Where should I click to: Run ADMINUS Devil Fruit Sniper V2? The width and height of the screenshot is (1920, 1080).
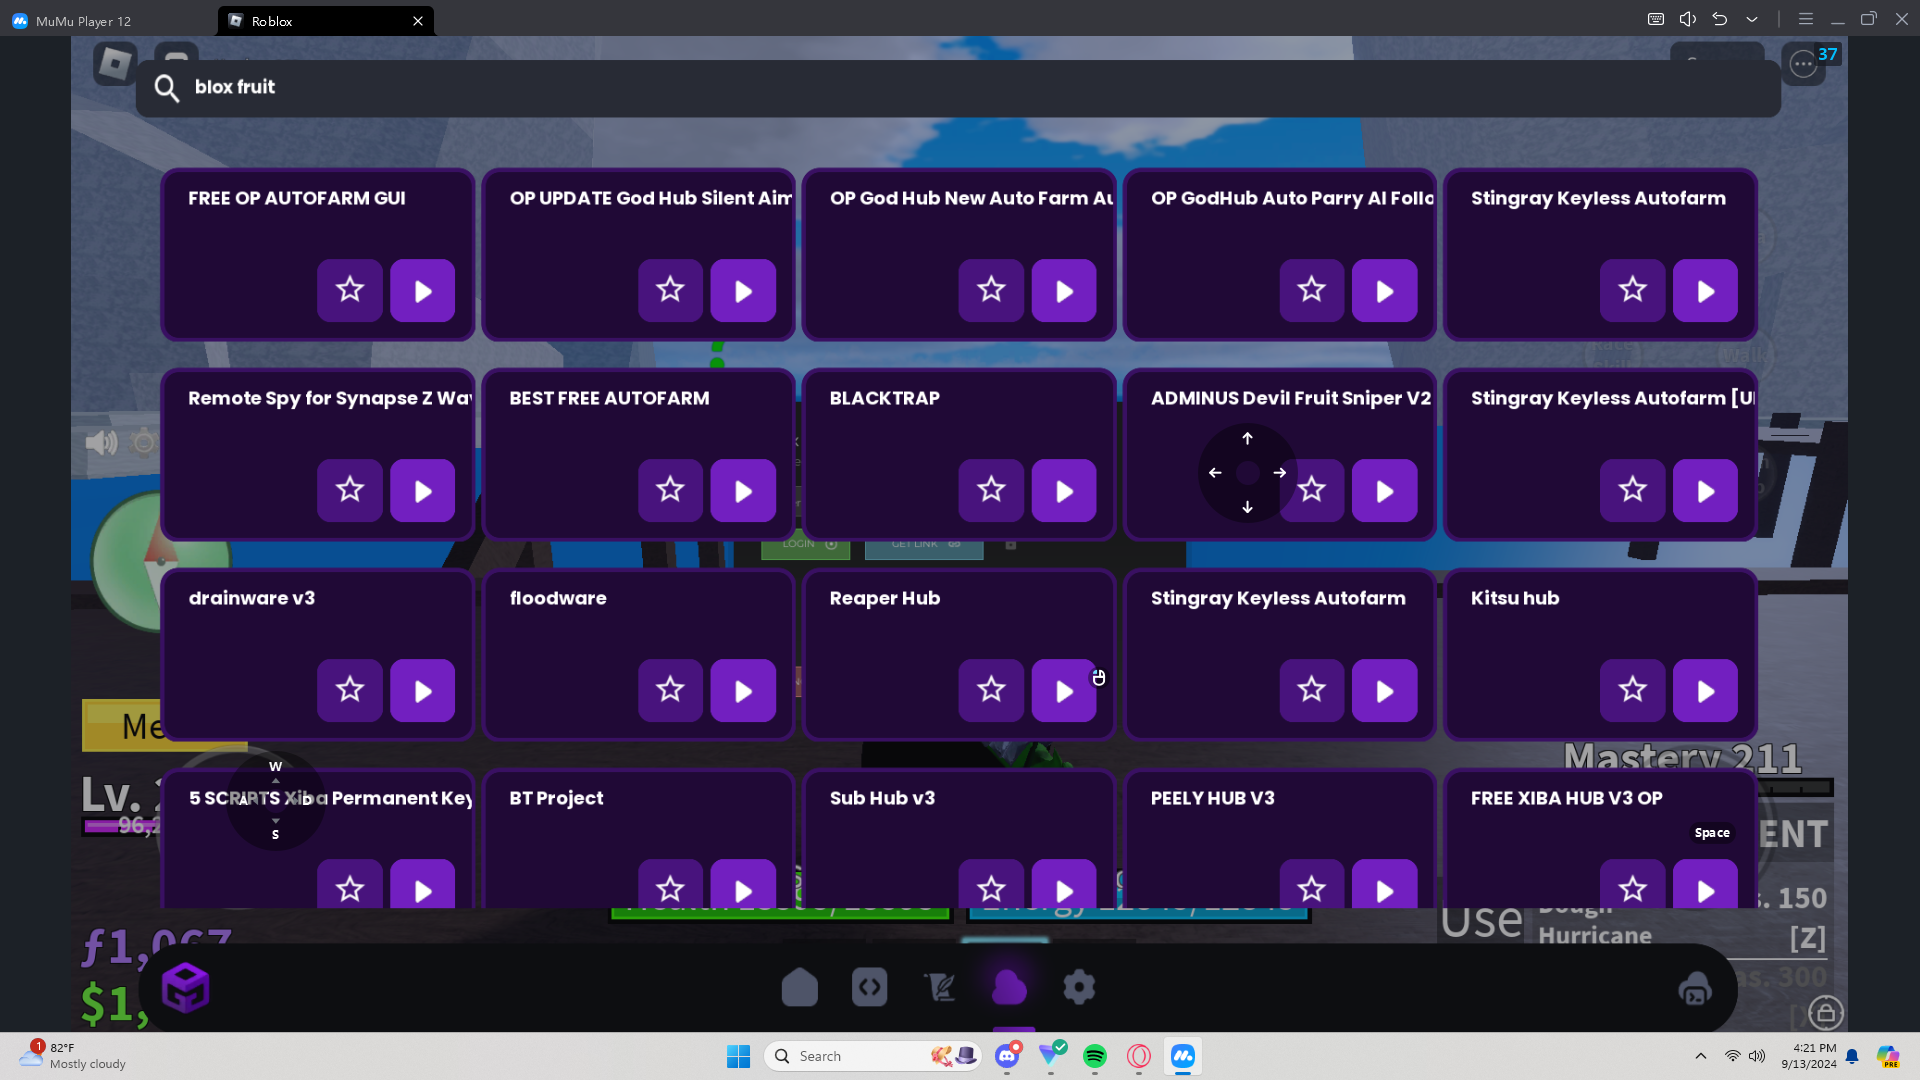point(1385,491)
